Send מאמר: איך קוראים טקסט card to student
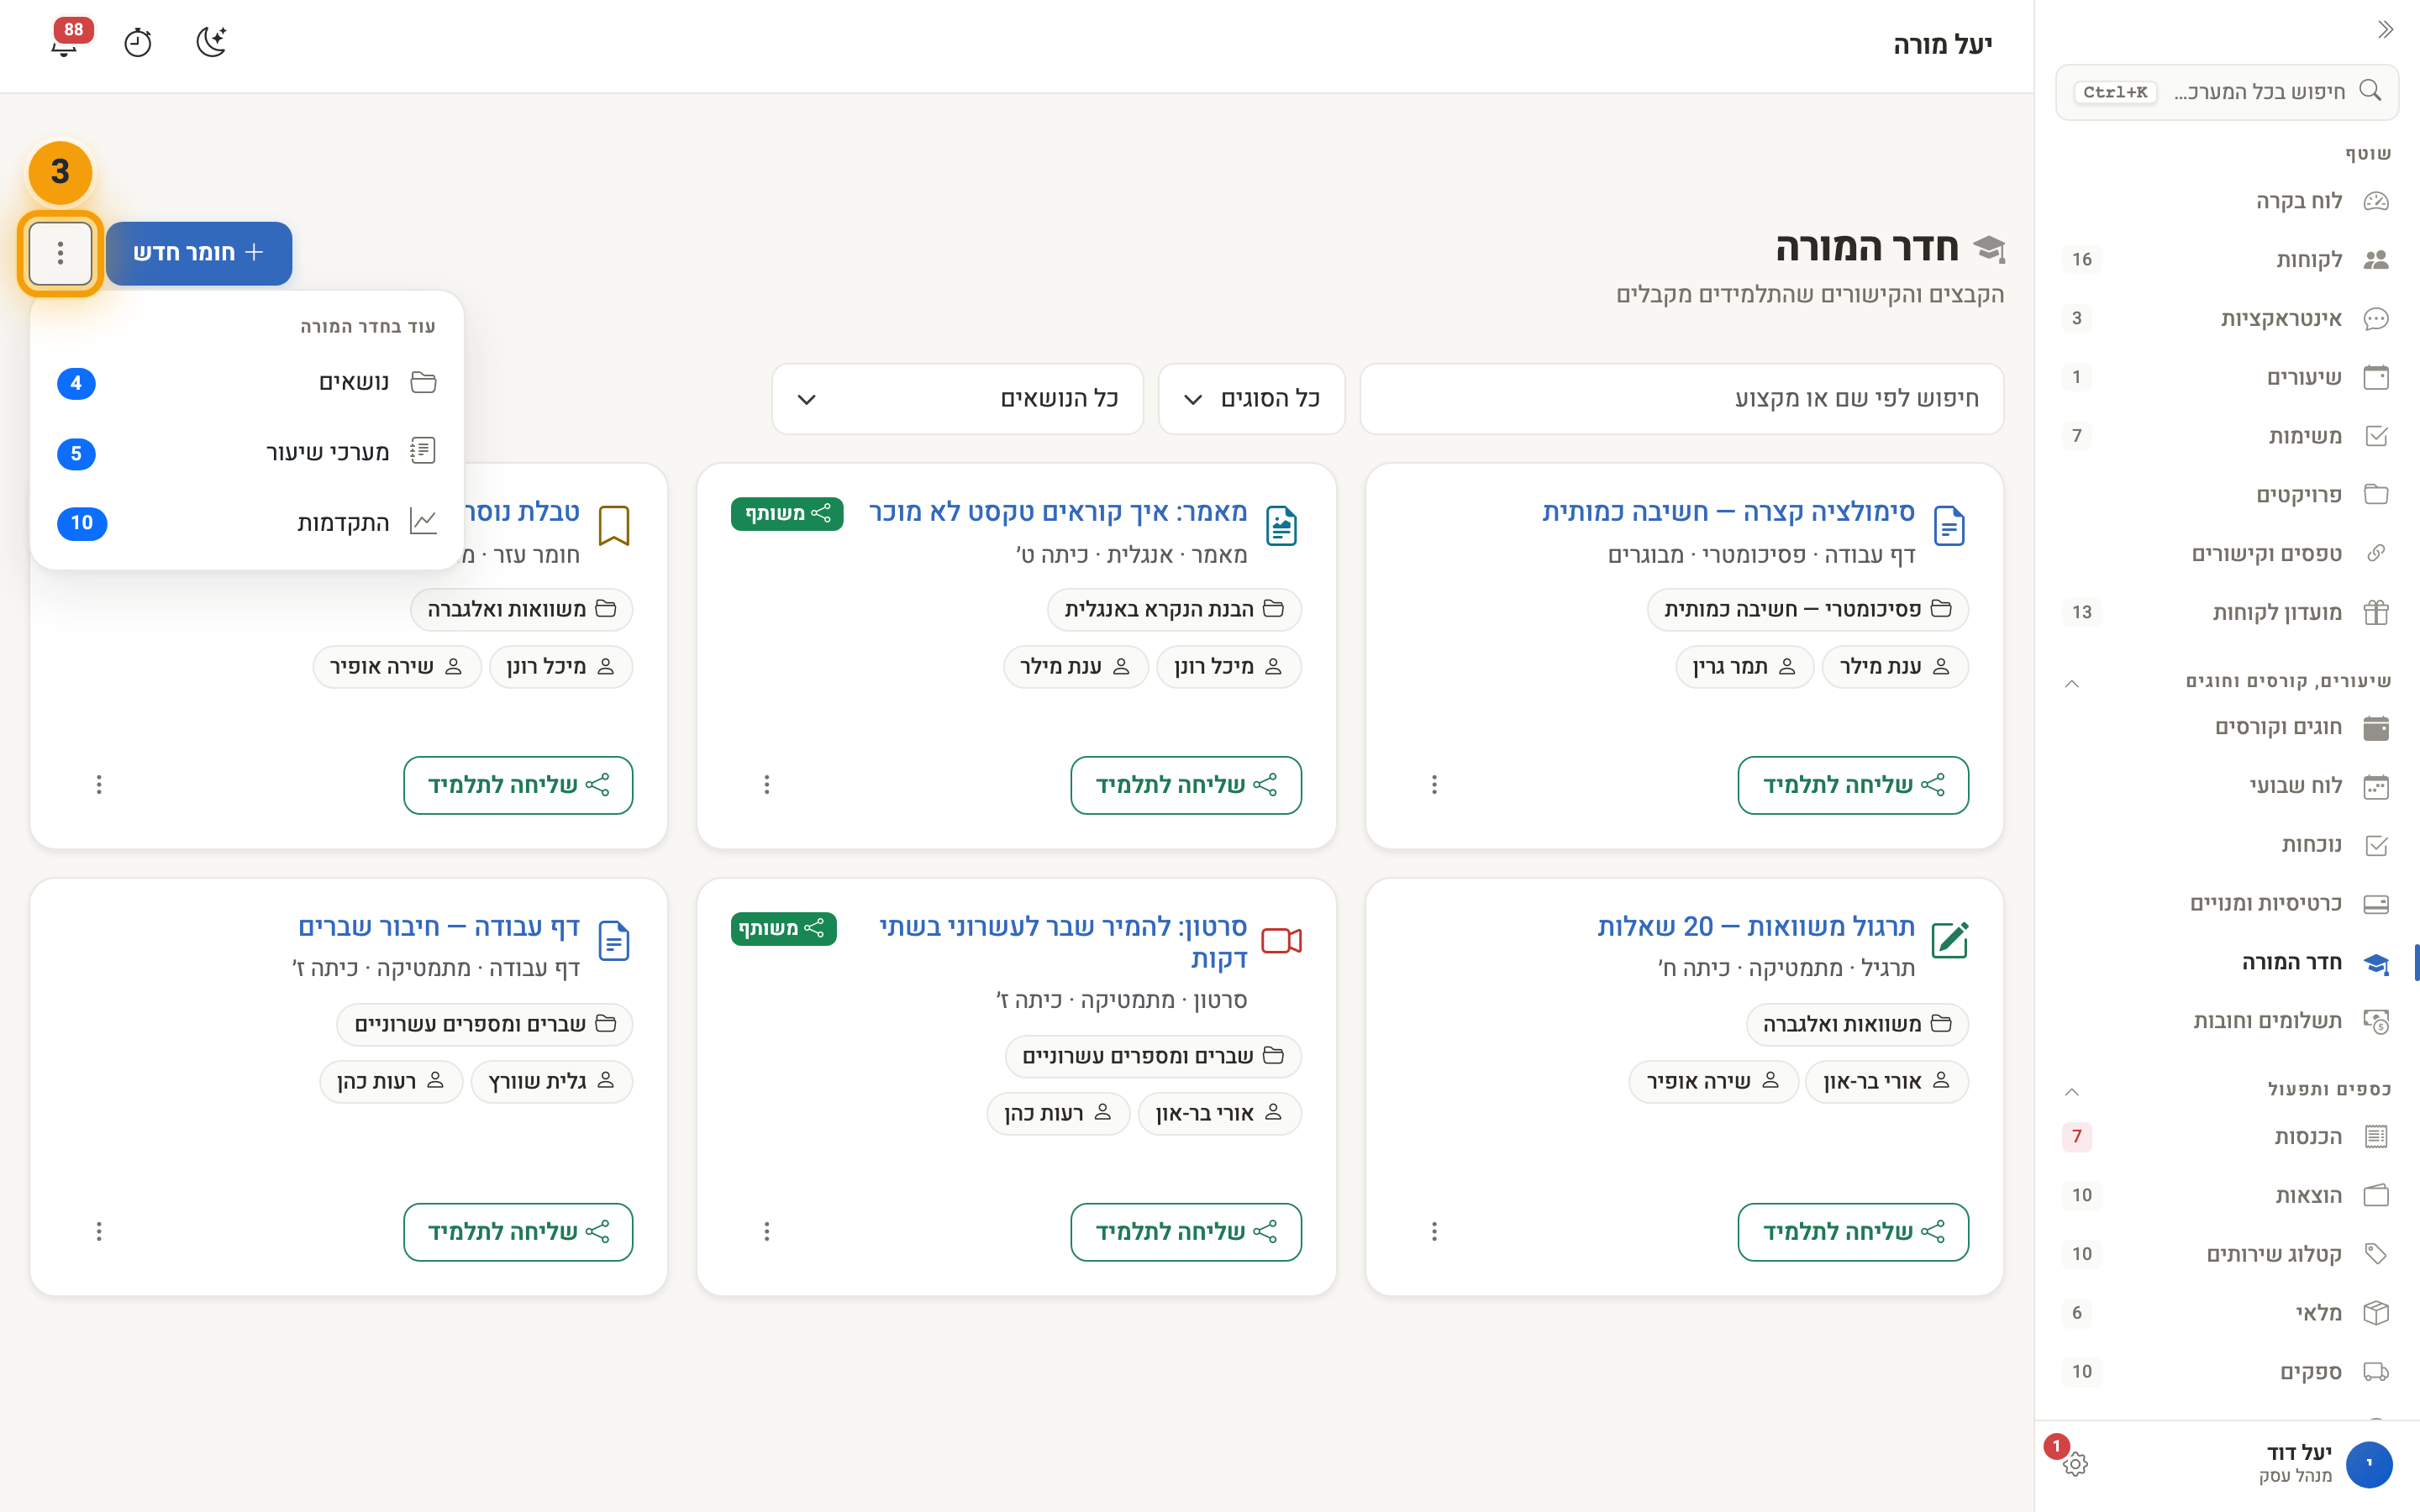 [1186, 785]
